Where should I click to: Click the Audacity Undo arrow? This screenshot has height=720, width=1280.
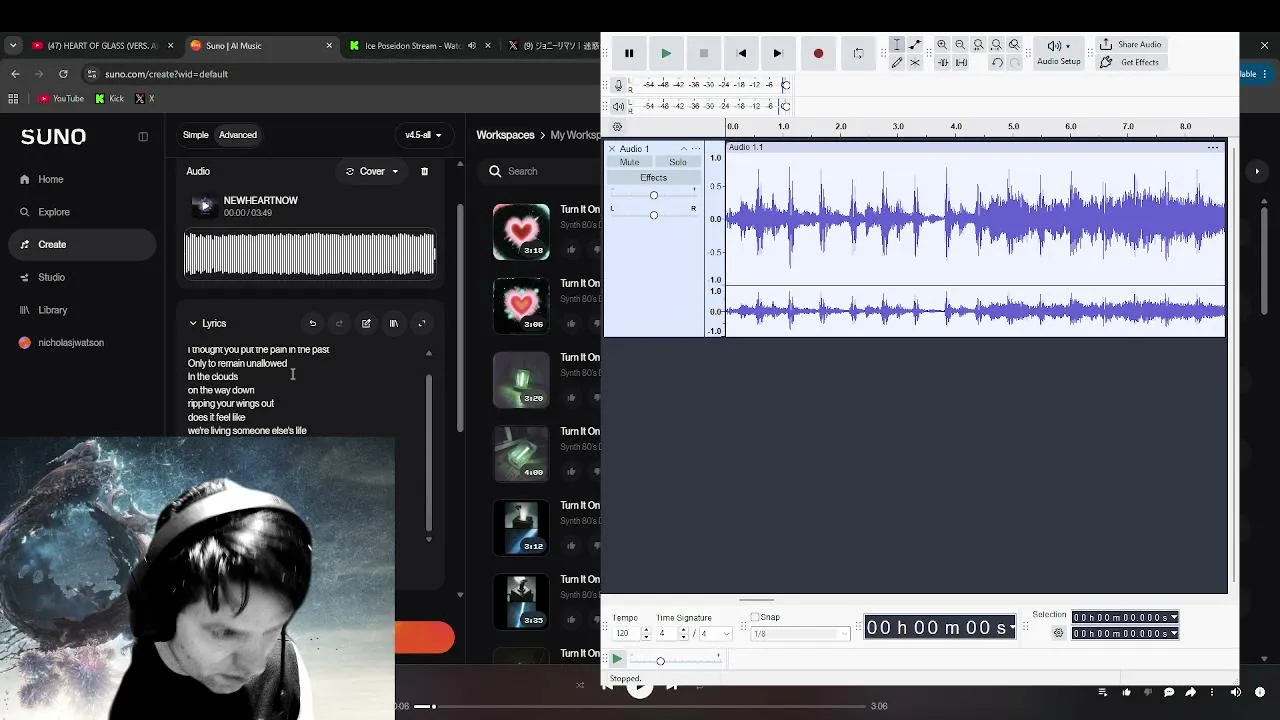[997, 63]
